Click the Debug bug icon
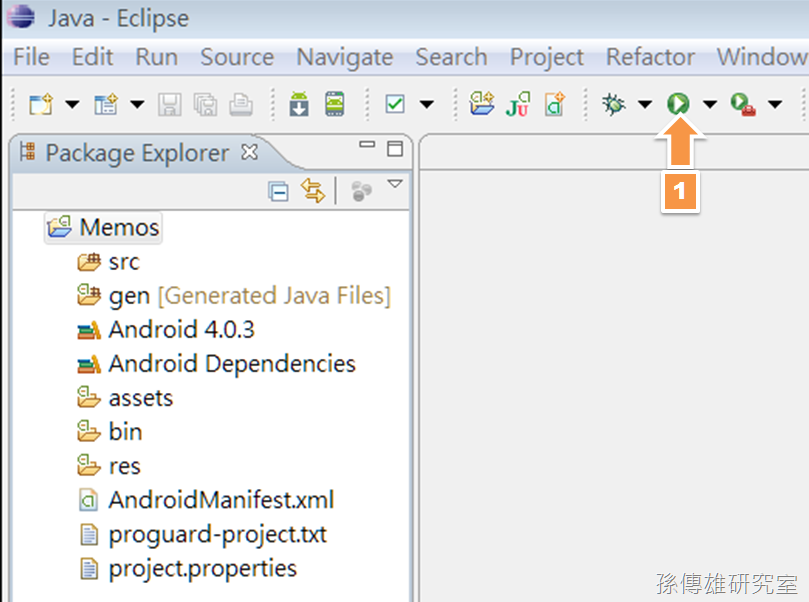Viewport: 809px width, 602px height. pyautogui.click(x=614, y=104)
